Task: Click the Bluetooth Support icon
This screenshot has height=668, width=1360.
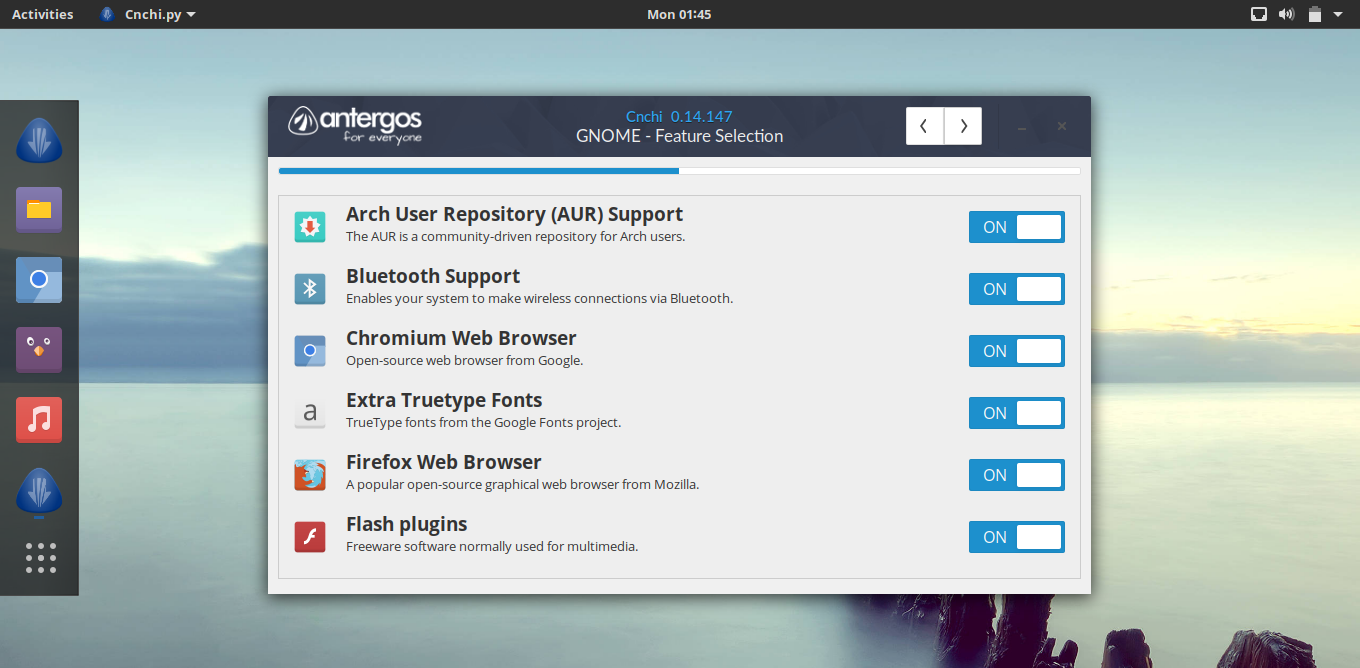Action: (310, 289)
